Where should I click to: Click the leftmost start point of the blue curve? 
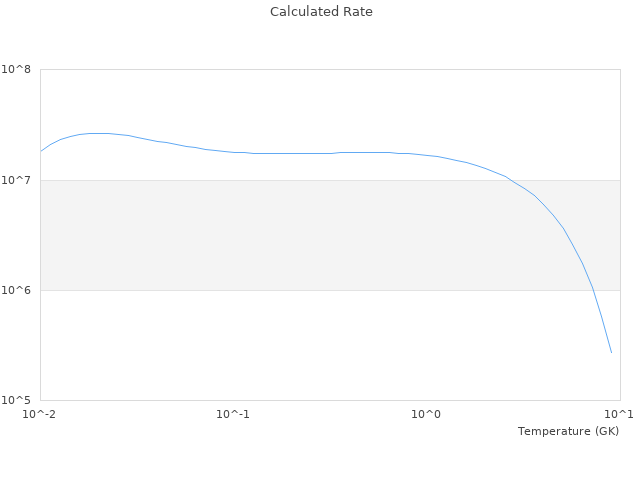point(41,151)
